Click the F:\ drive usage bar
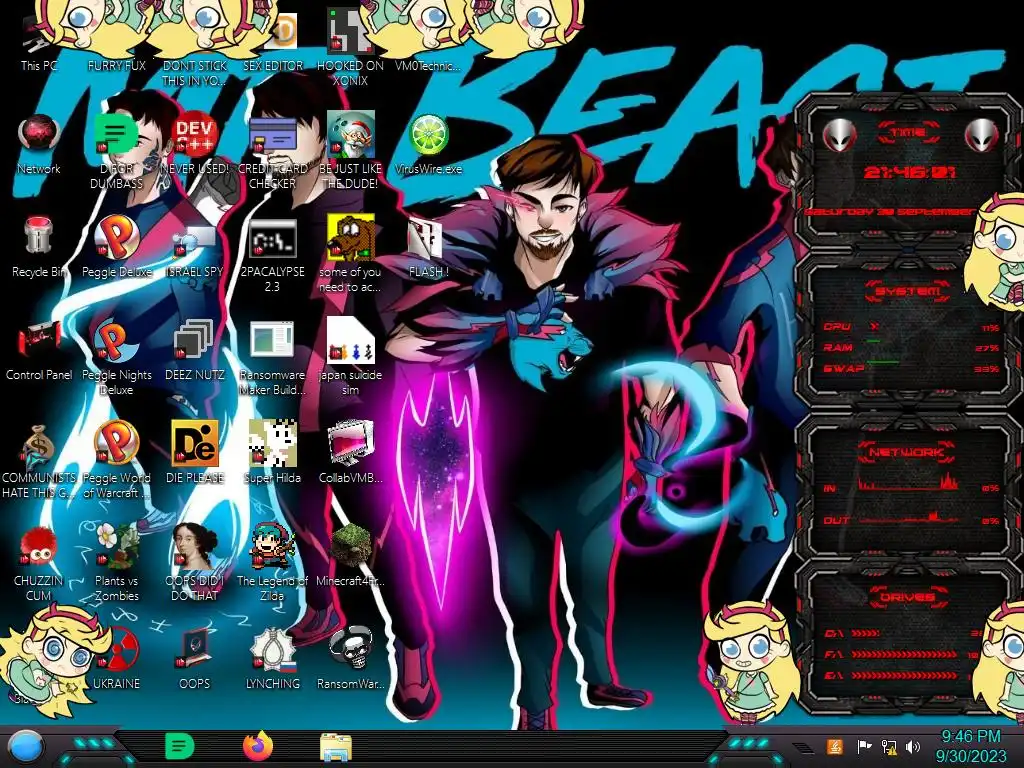1024x768 pixels. click(905, 654)
